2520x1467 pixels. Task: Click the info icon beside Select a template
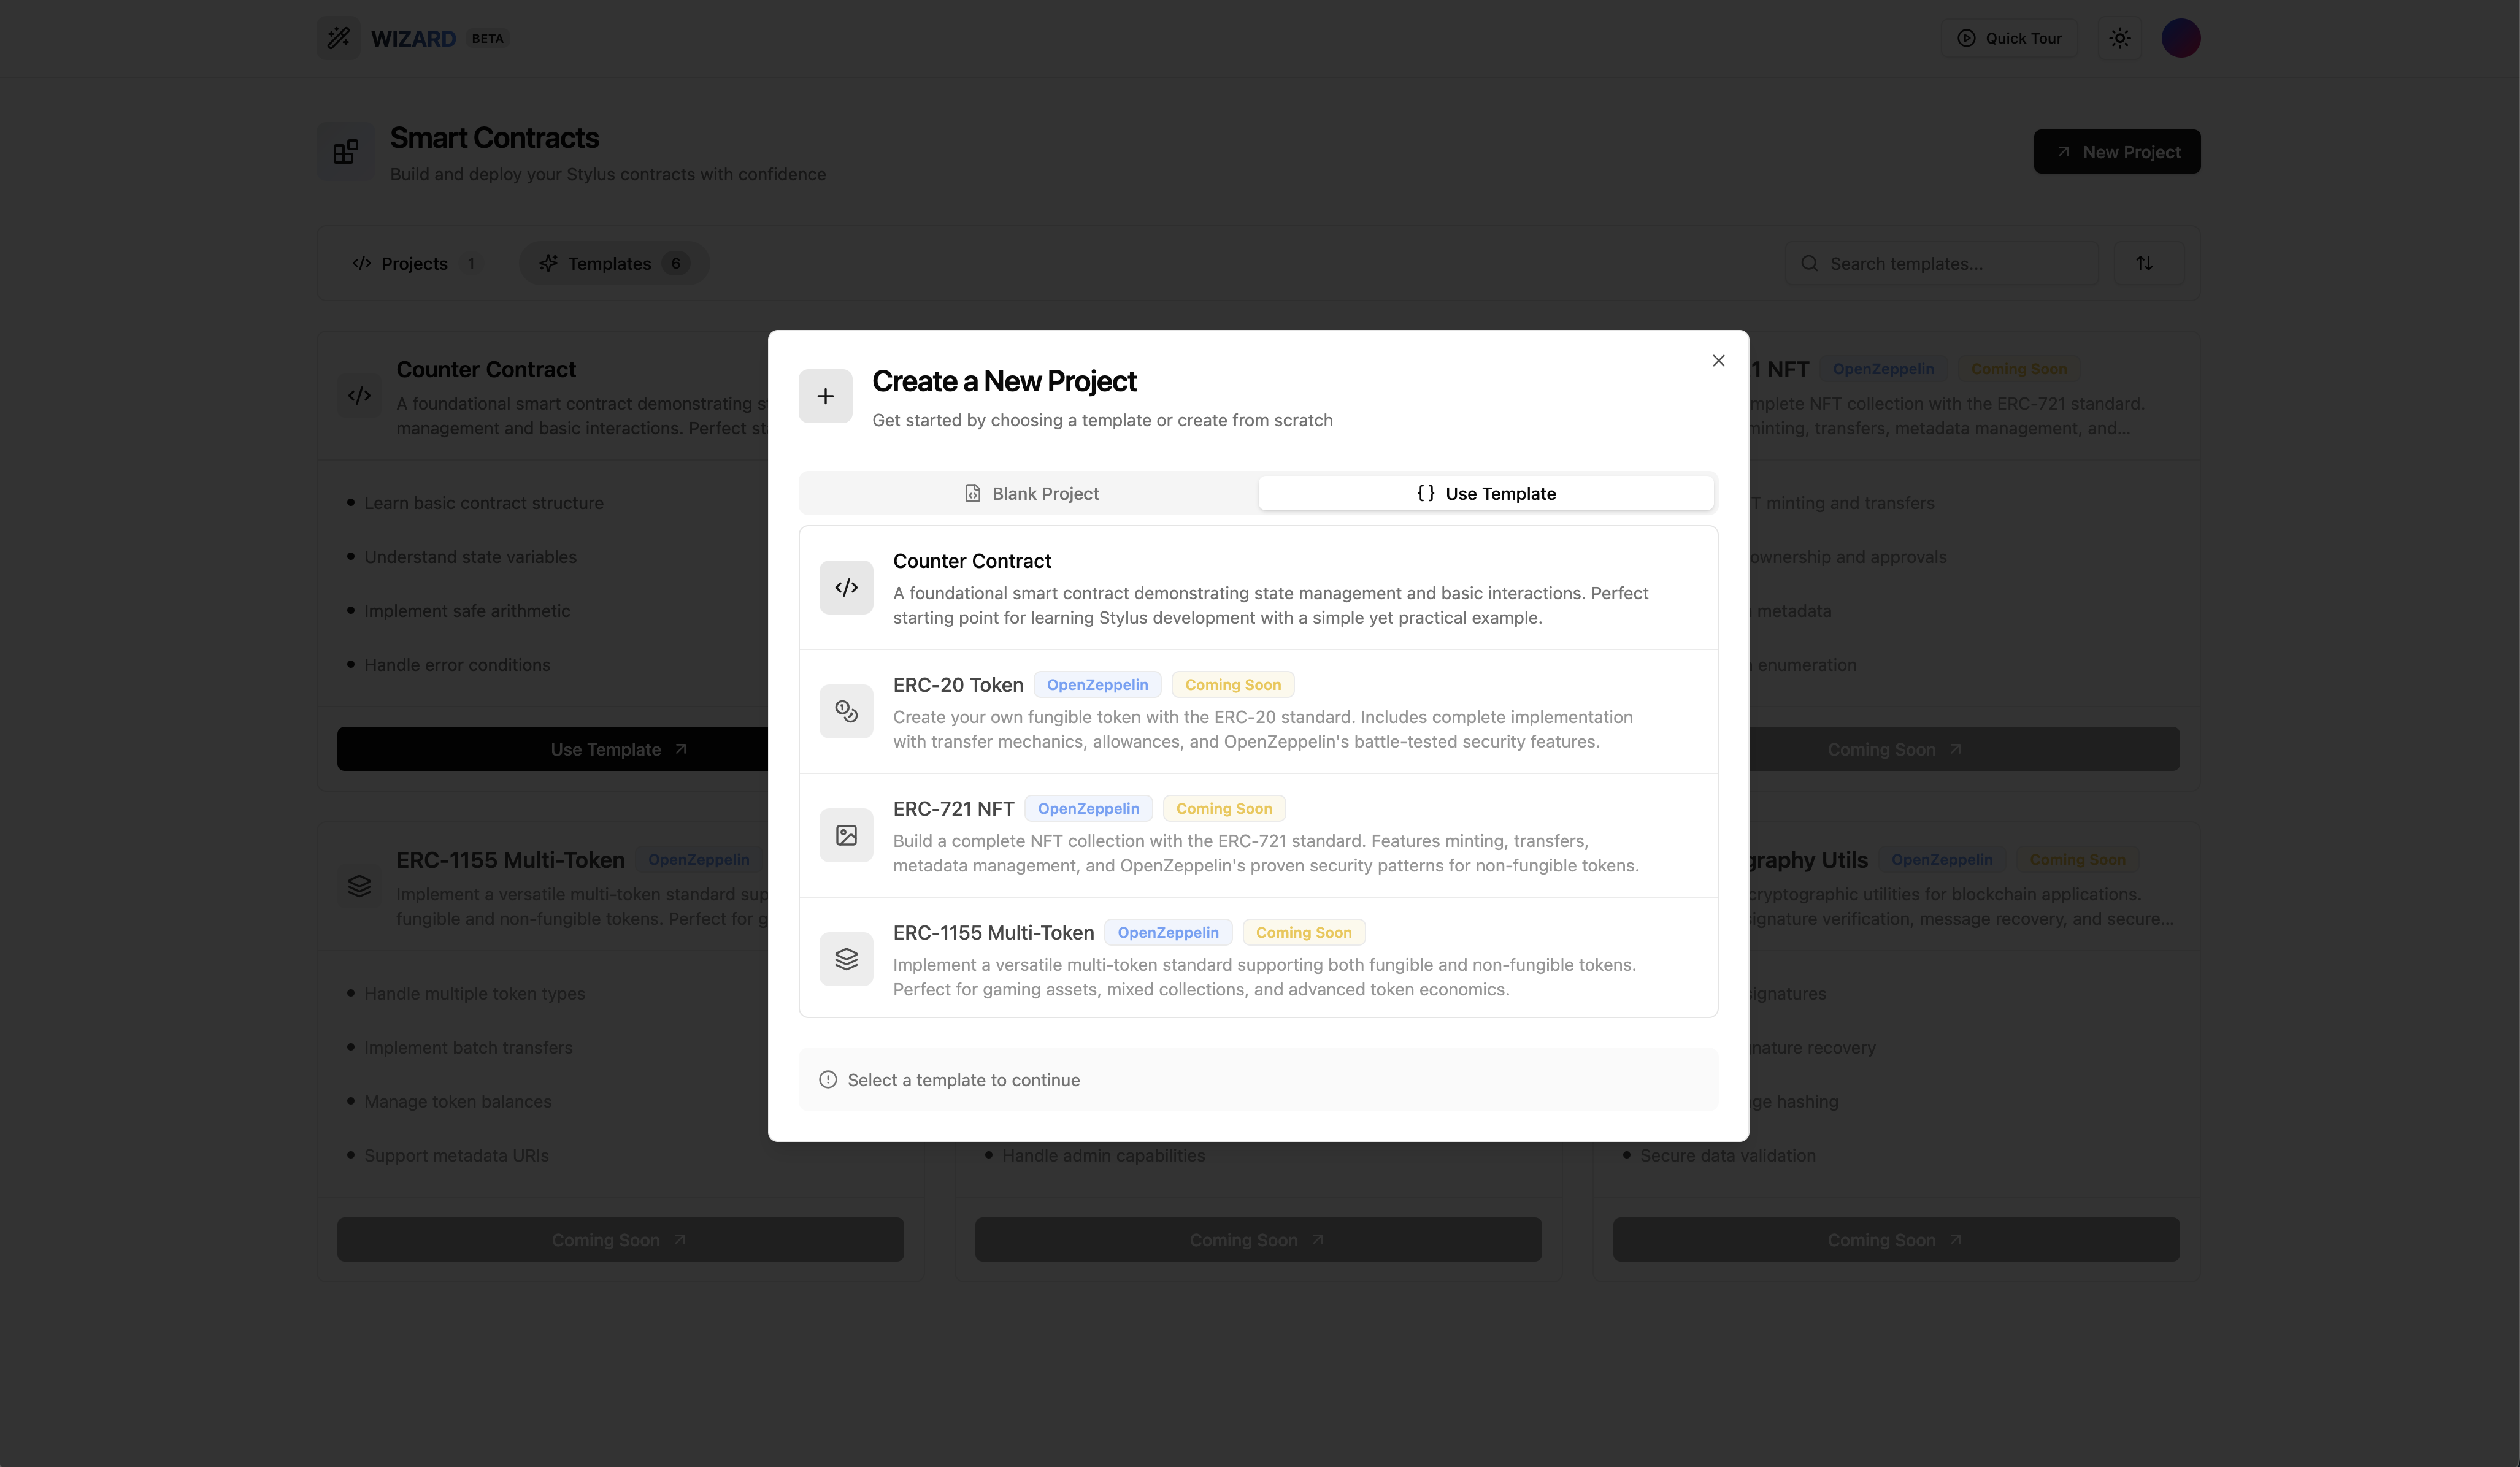[828, 1080]
